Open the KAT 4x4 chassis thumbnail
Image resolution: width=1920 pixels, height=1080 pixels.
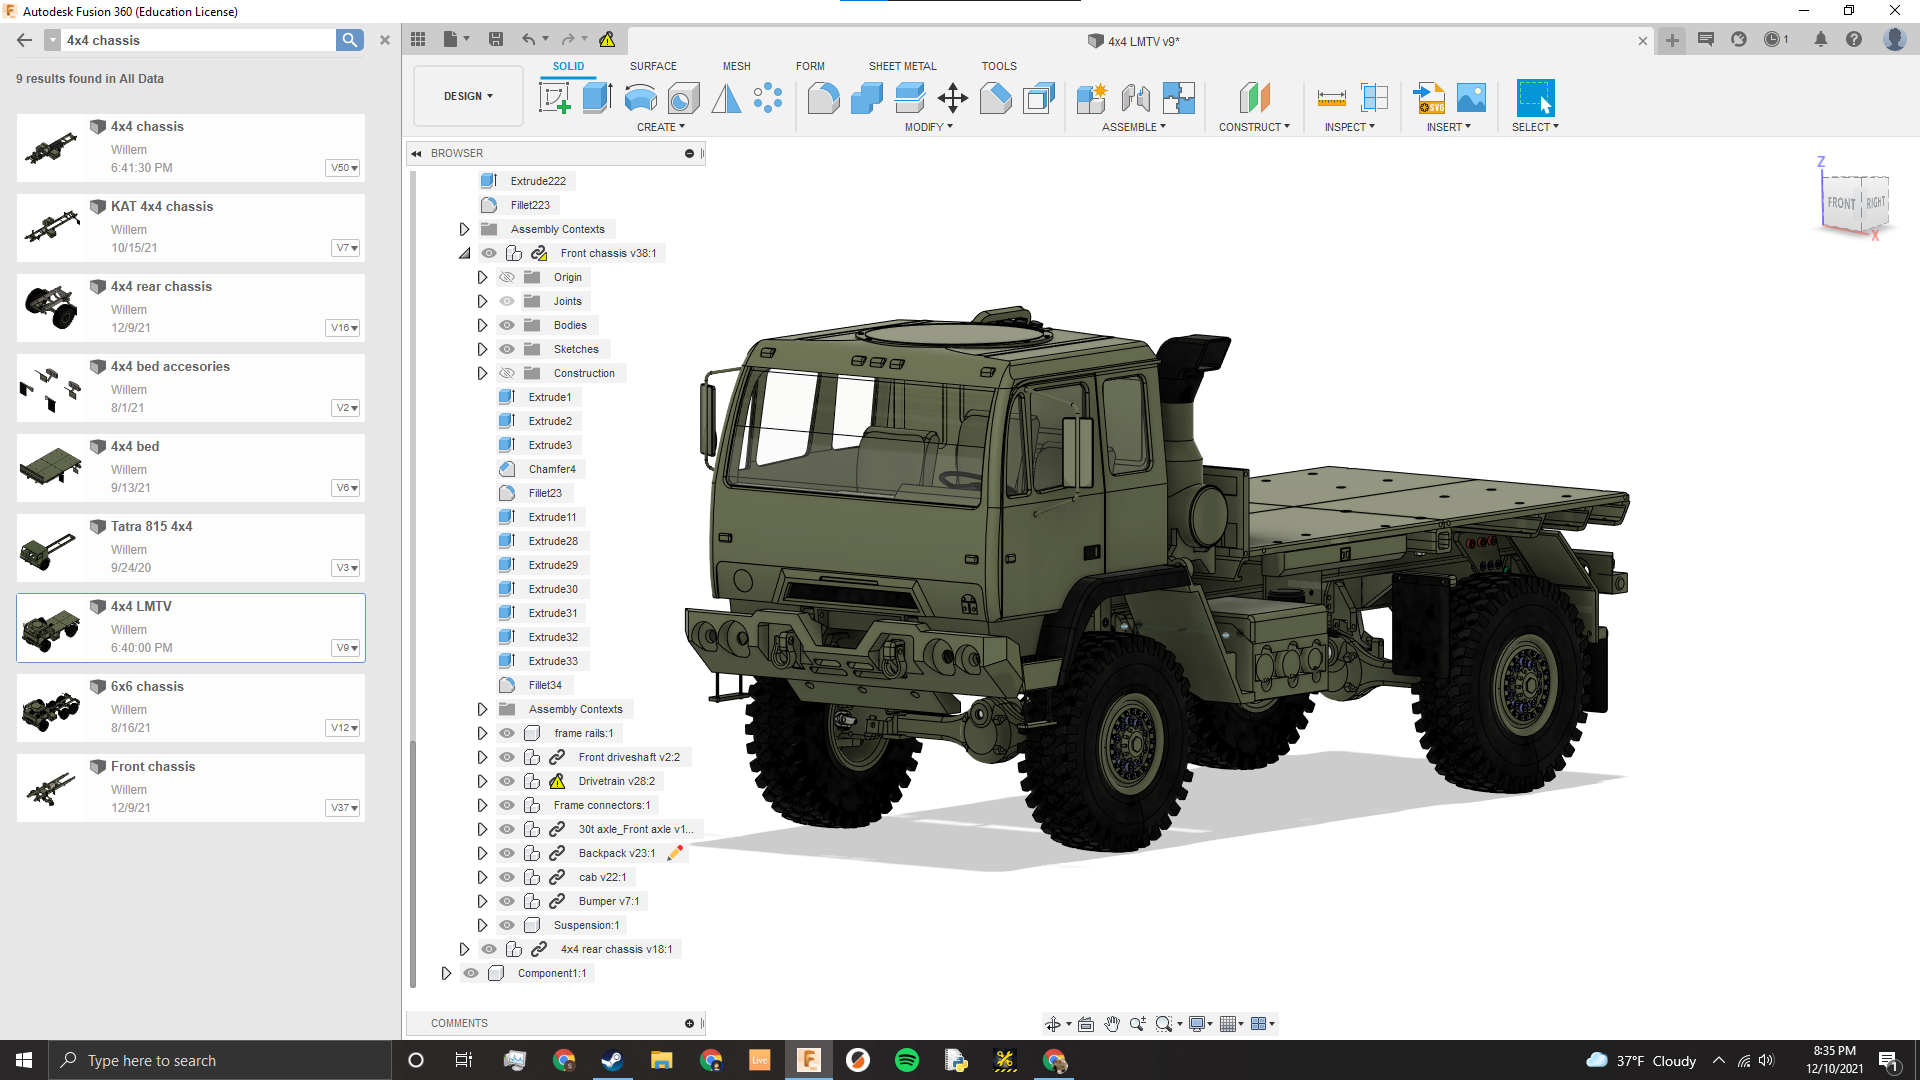[x=52, y=227]
